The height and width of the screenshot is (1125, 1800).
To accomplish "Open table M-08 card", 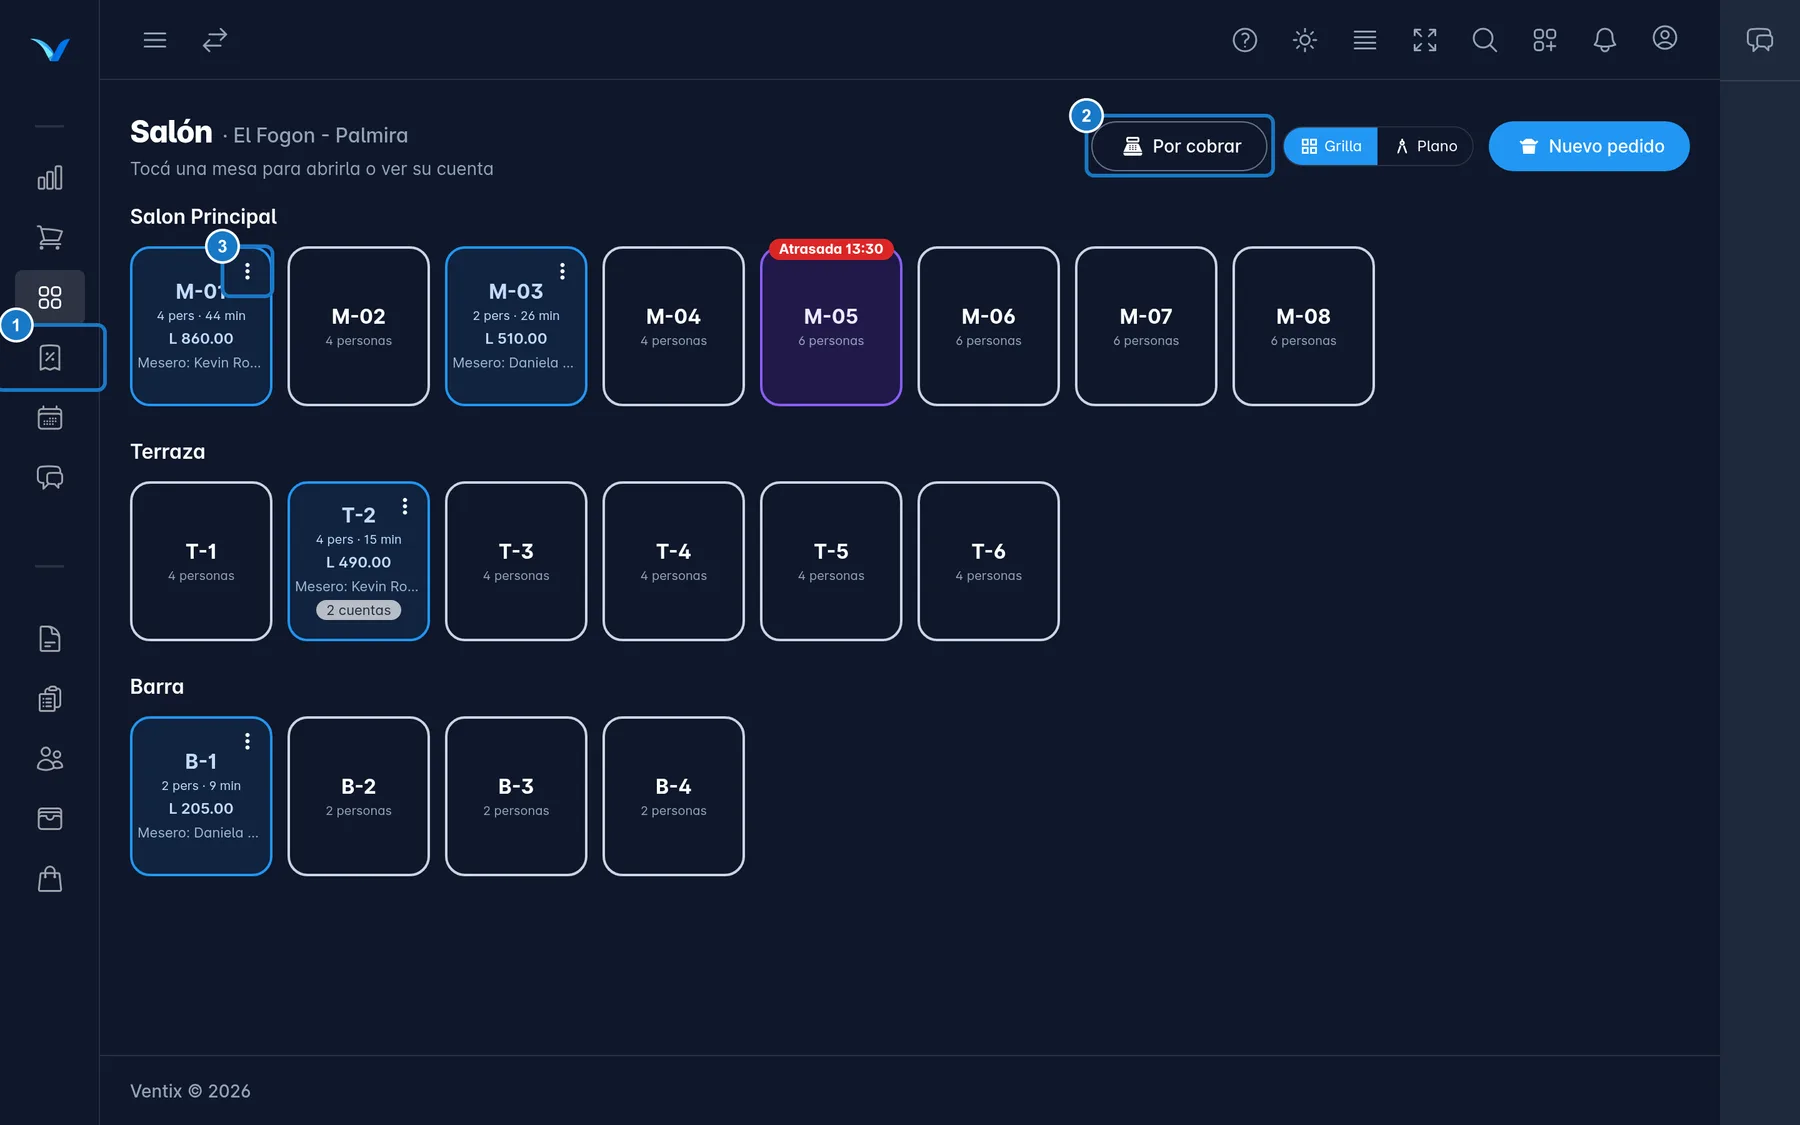I will 1304,326.
